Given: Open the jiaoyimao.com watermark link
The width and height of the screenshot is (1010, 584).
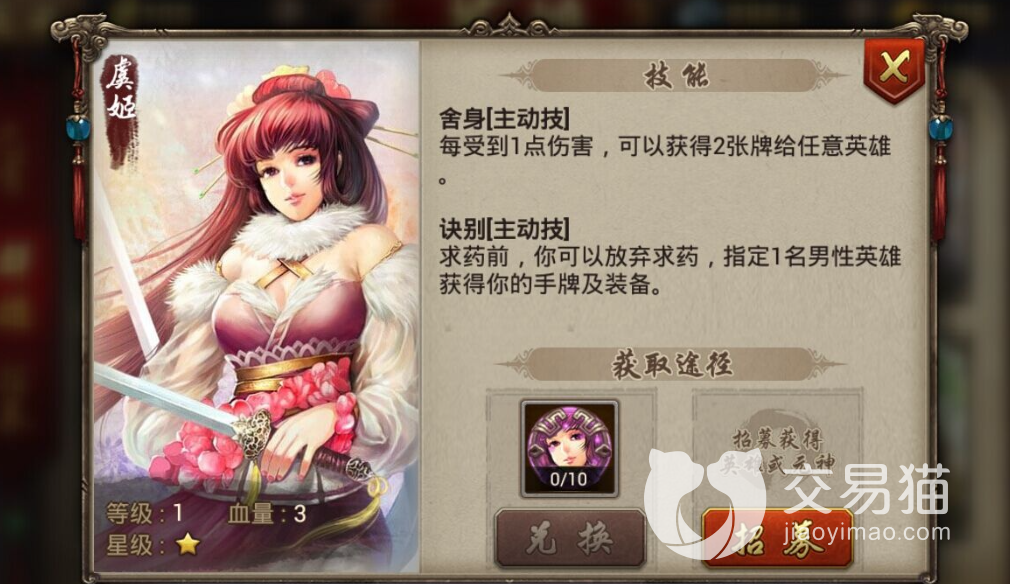Looking at the screenshot, I should (x=867, y=533).
